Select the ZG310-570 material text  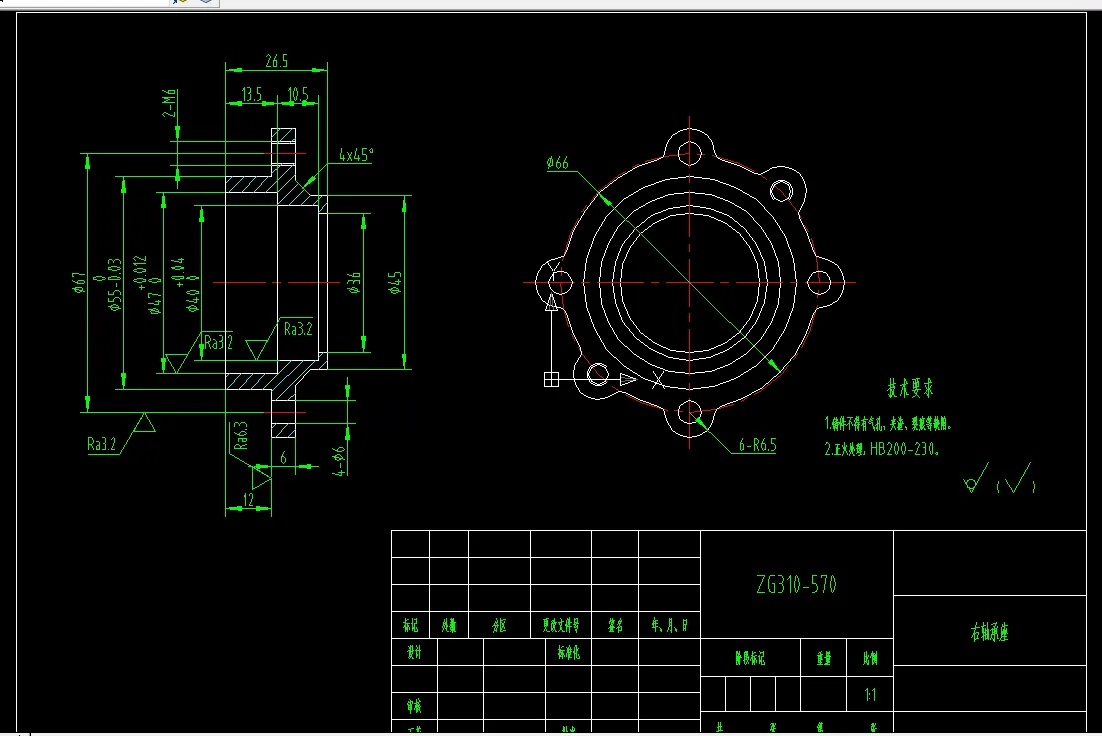coord(796,584)
